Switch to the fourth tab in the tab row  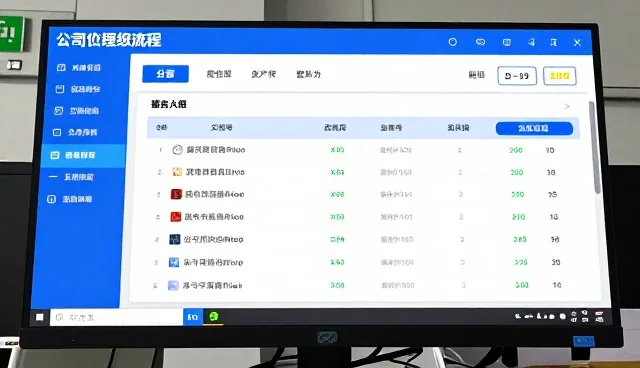tap(308, 74)
